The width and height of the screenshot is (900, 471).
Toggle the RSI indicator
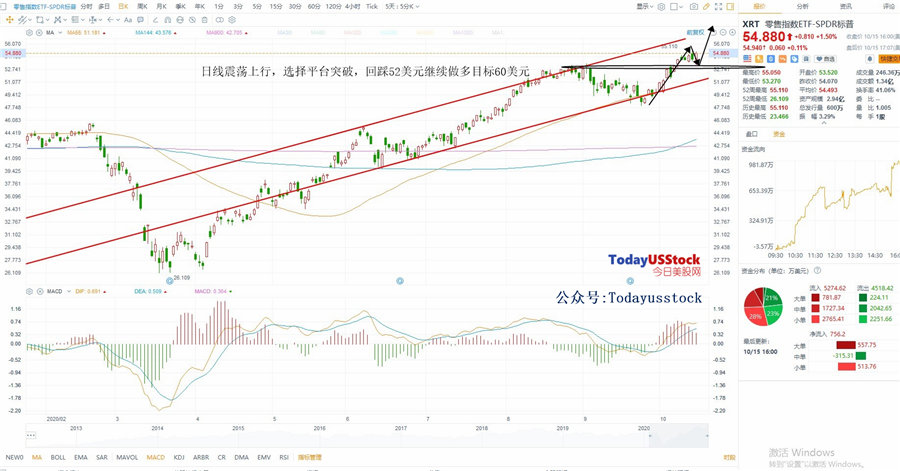[284, 457]
